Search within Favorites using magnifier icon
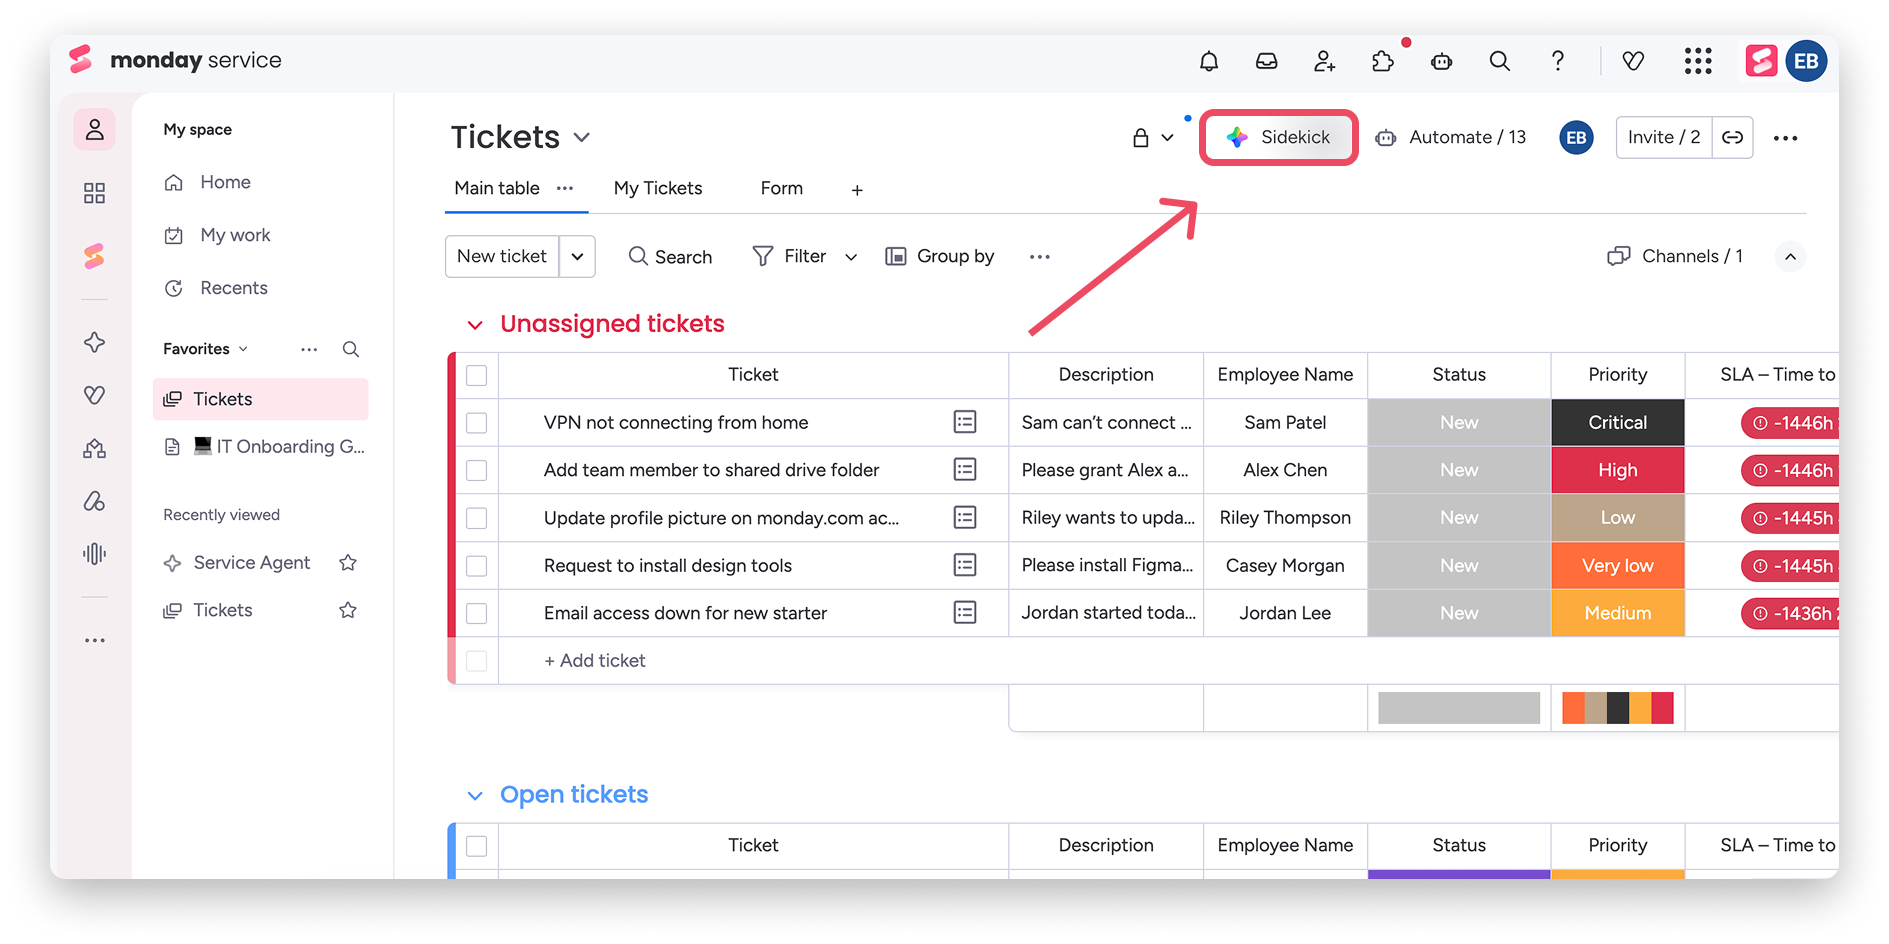 click(x=351, y=349)
